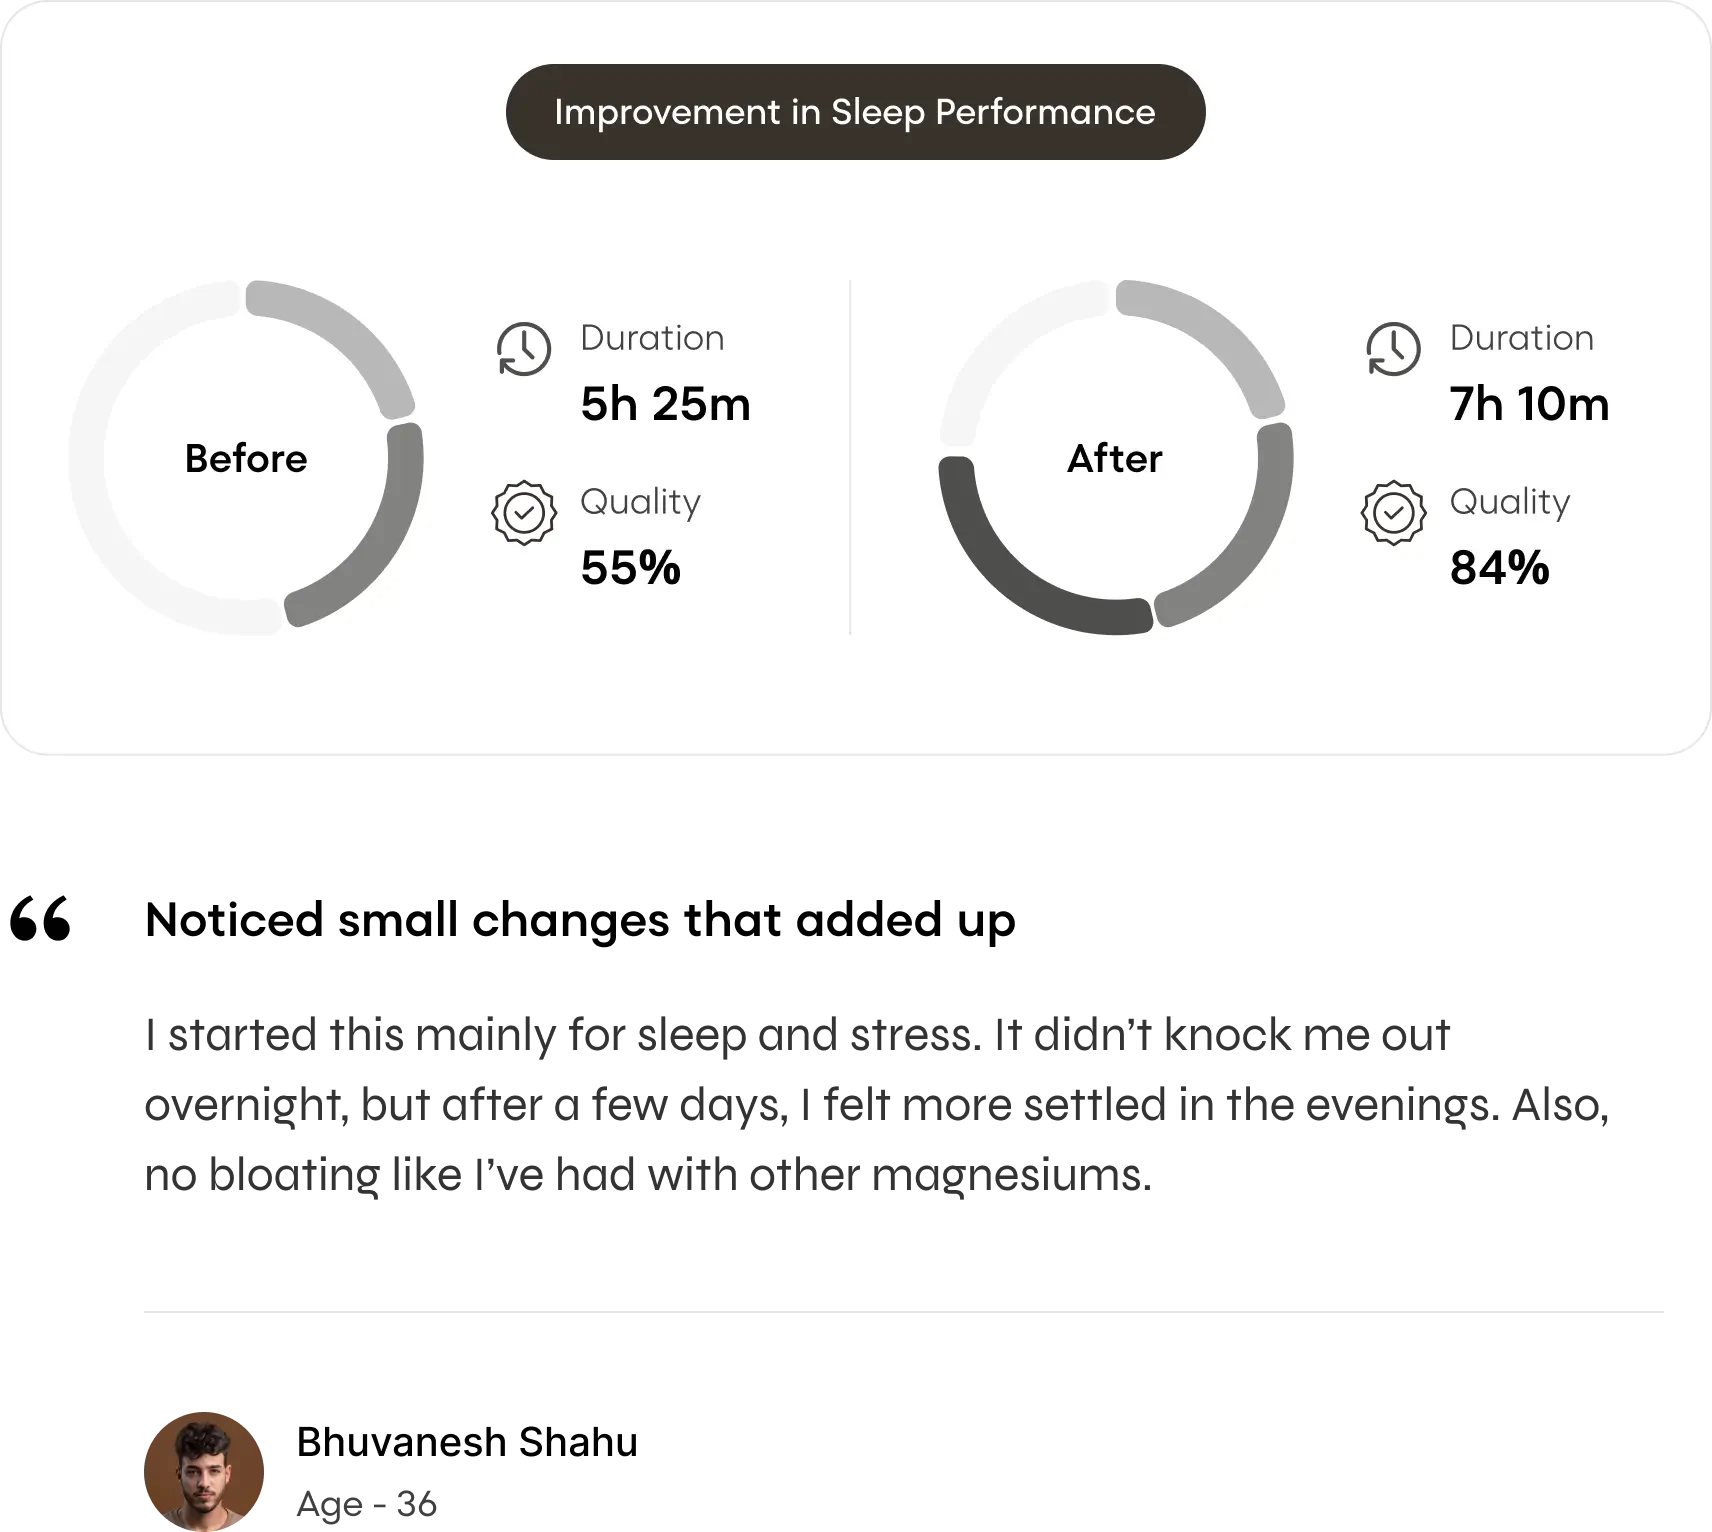Screen dimensions: 1712x1532
Task: Click the 5h 25m duration value
Action: coord(665,404)
